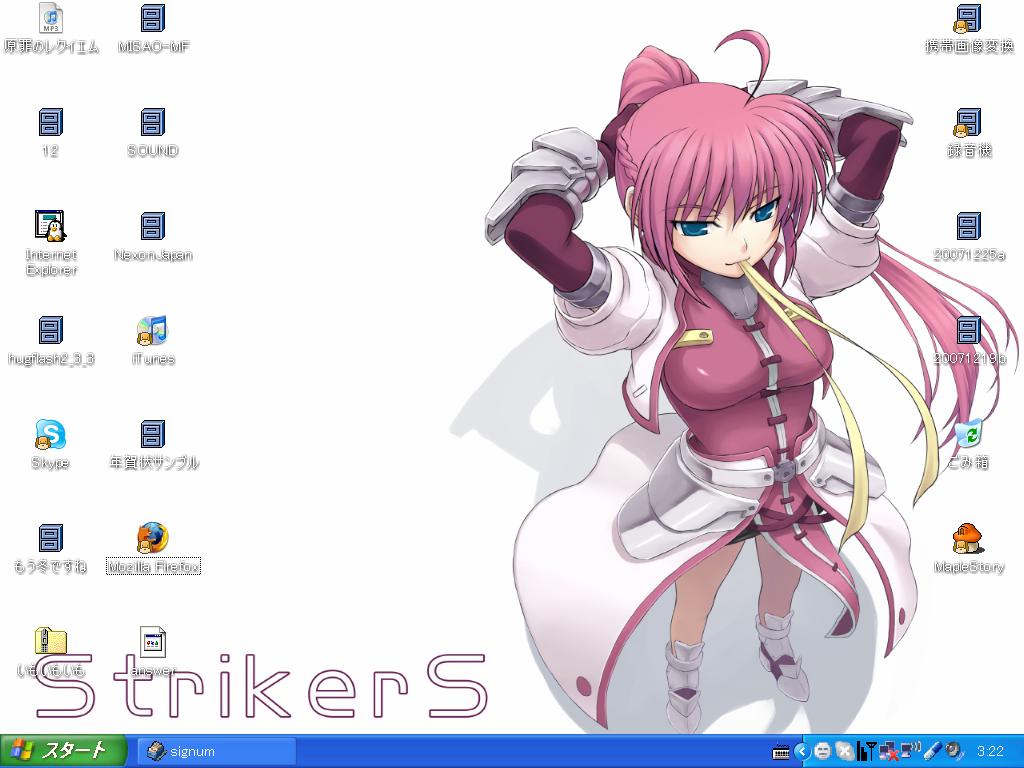Select the 20071219b folder icon
1024x768 pixels.
point(968,330)
